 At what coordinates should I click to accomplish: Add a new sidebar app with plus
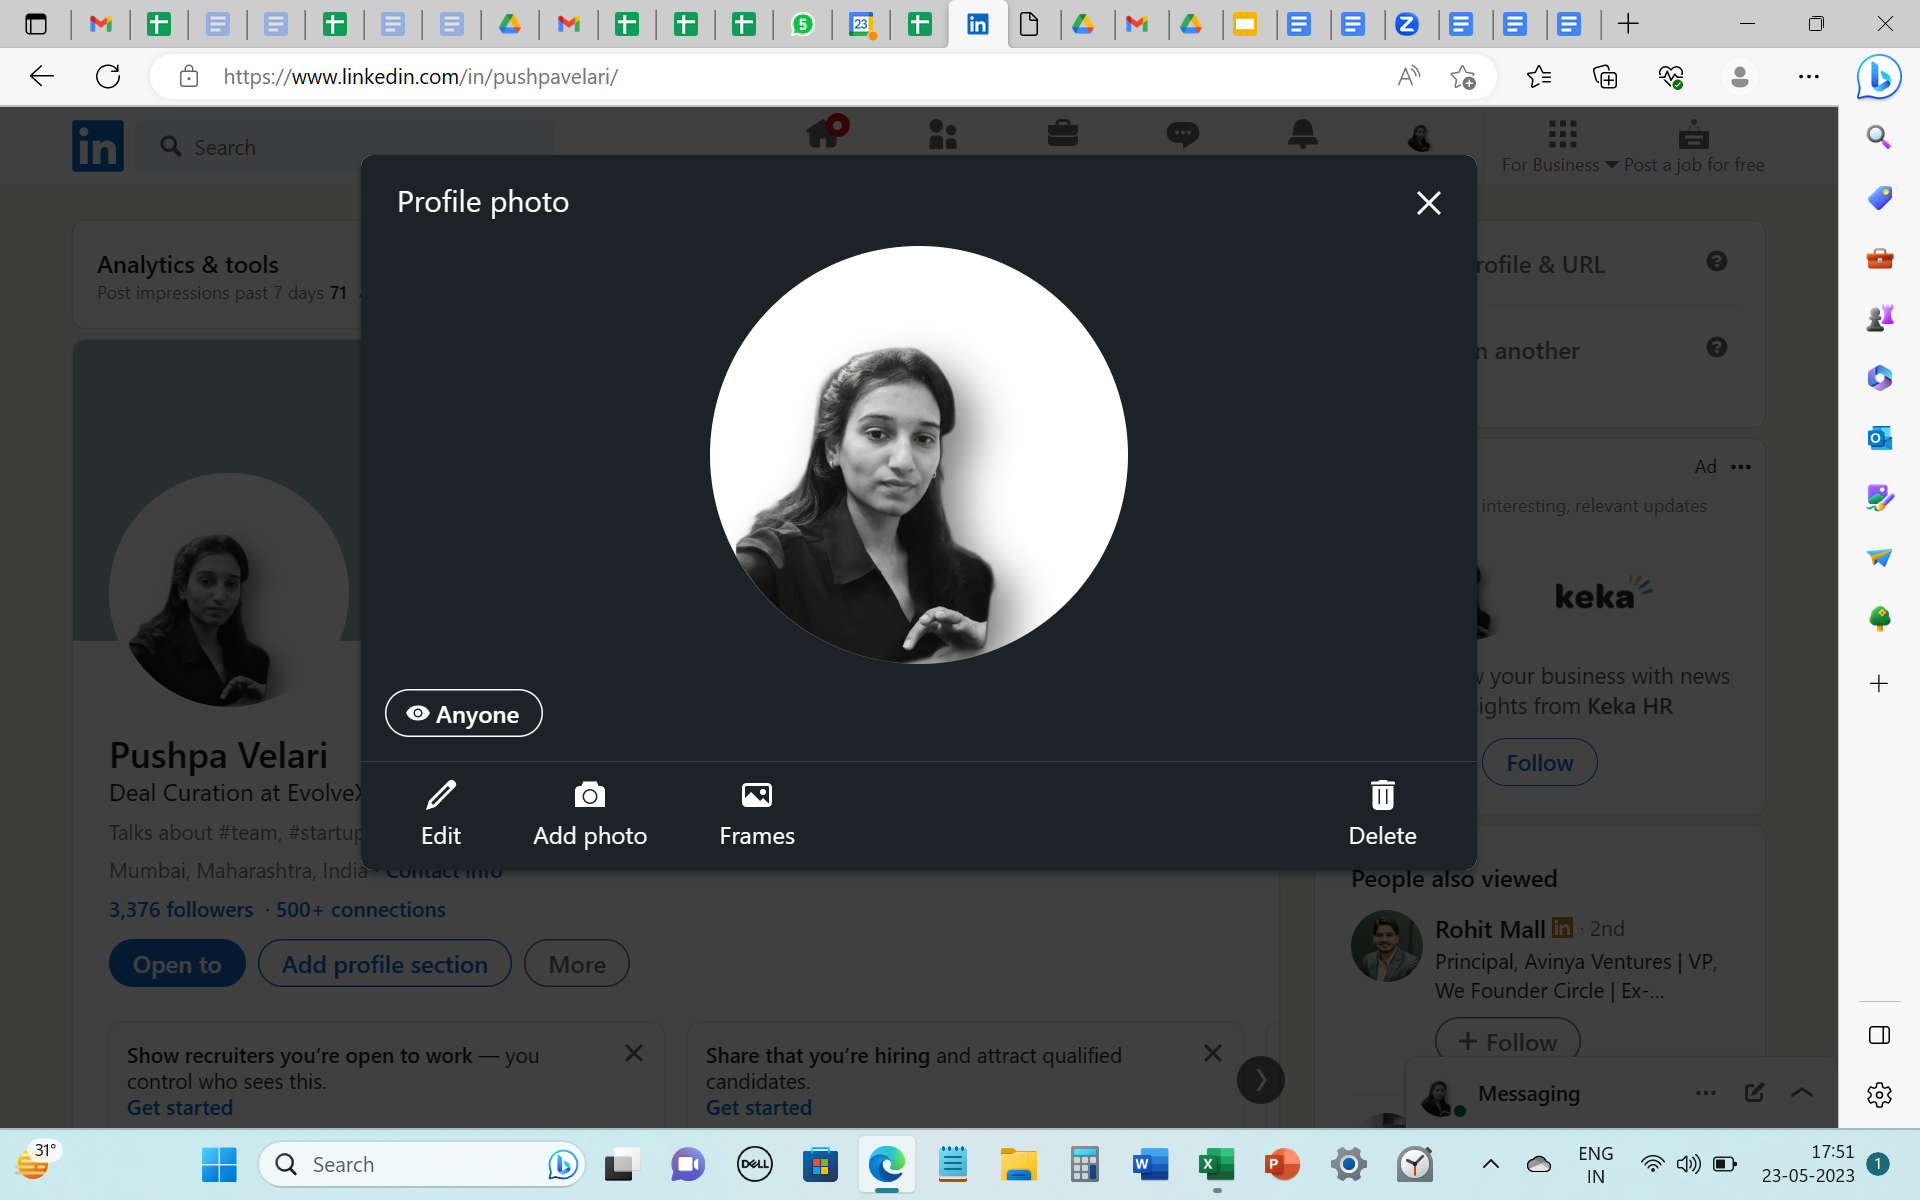point(1879,684)
